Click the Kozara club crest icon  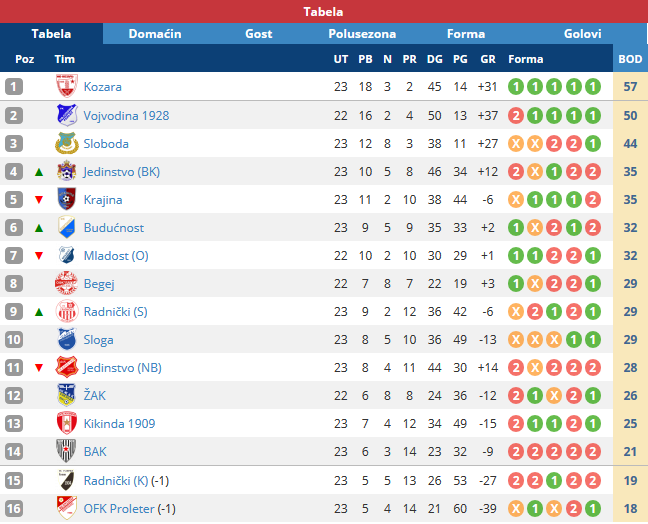pyautogui.click(x=66, y=87)
